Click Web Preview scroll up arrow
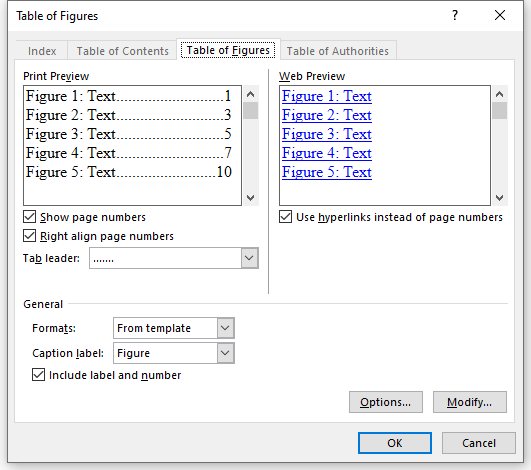 tap(499, 94)
